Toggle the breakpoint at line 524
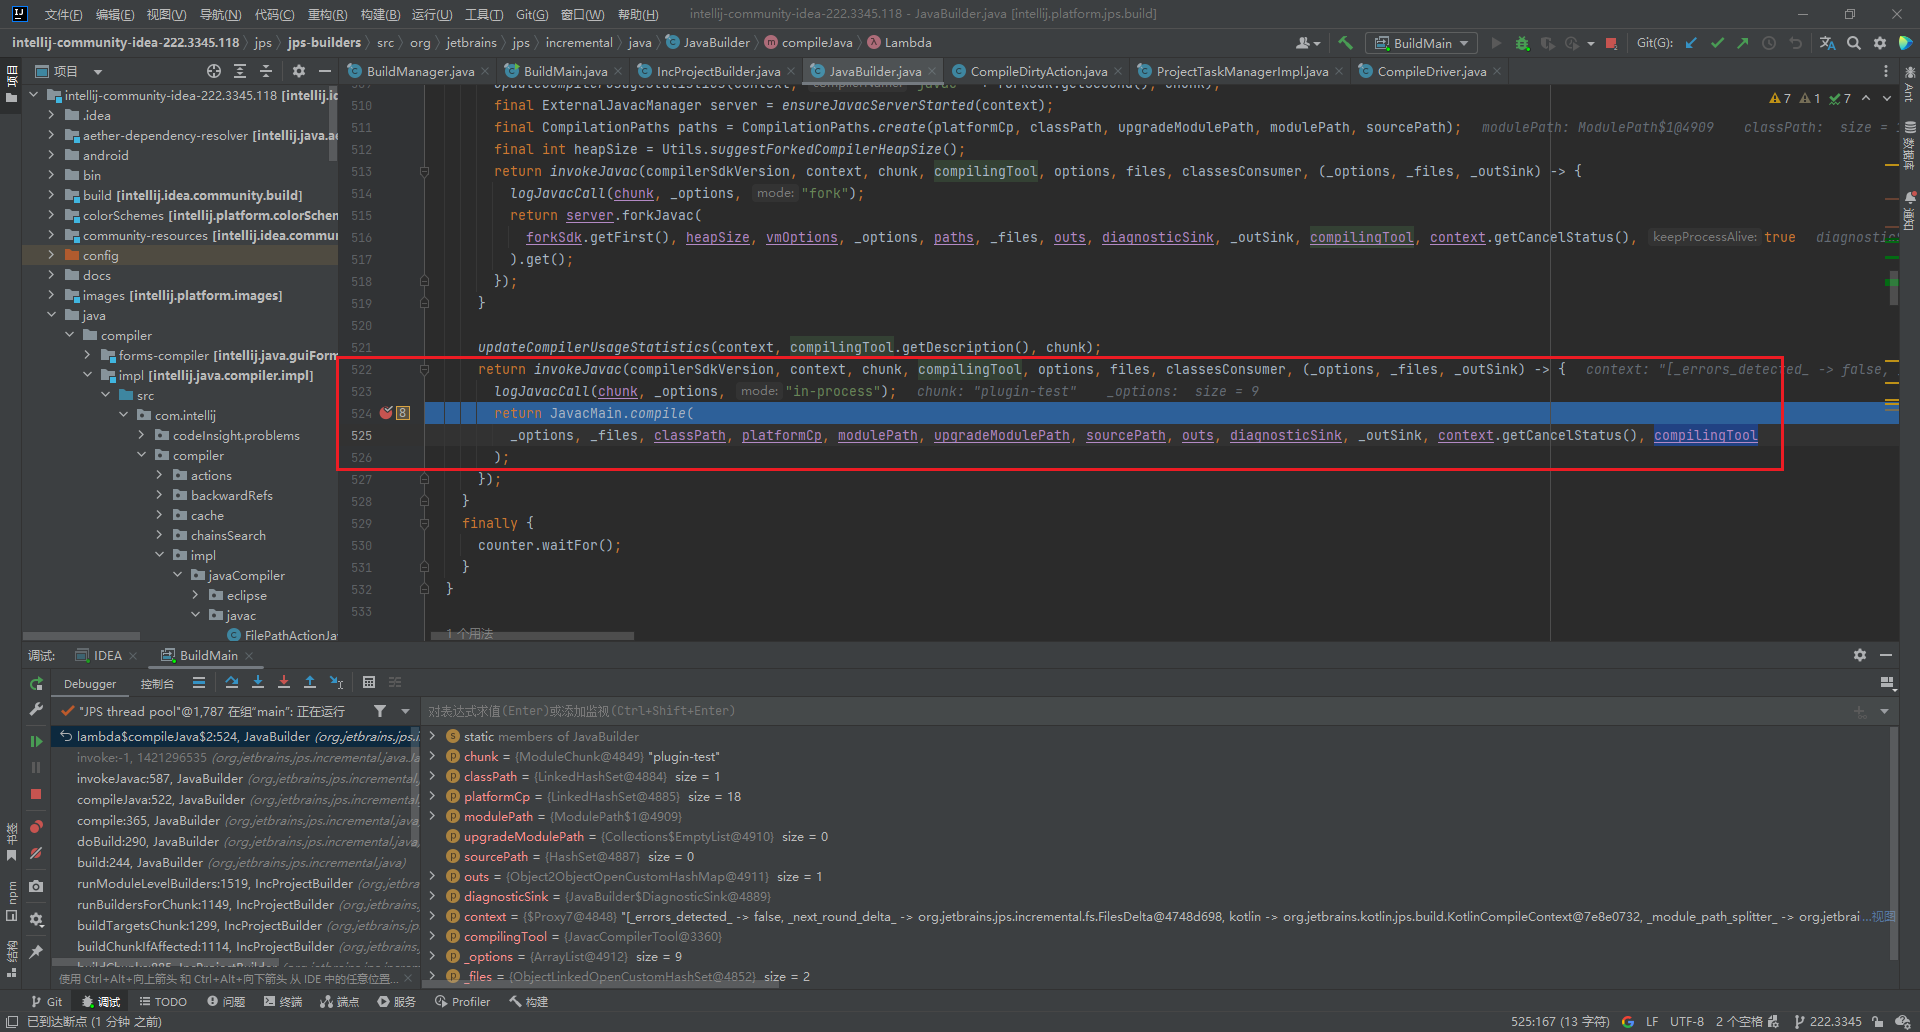 (386, 413)
